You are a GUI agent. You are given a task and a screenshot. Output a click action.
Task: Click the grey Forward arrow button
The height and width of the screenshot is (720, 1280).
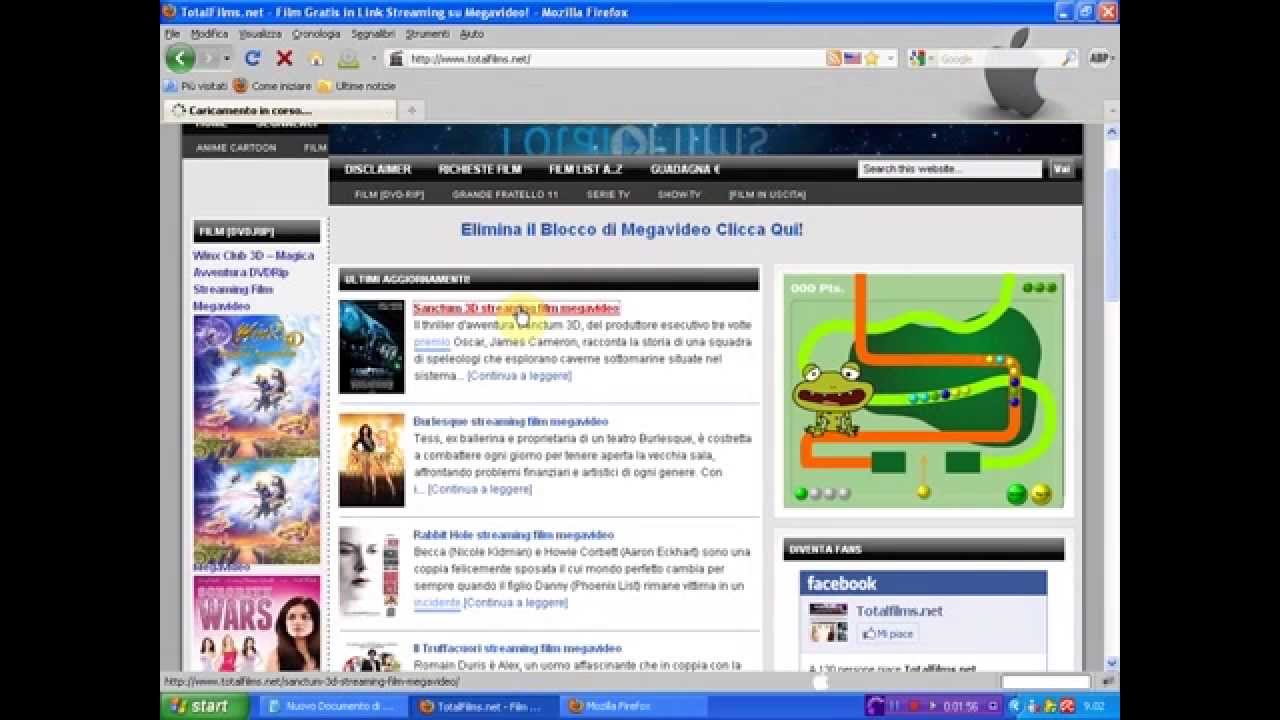point(208,58)
